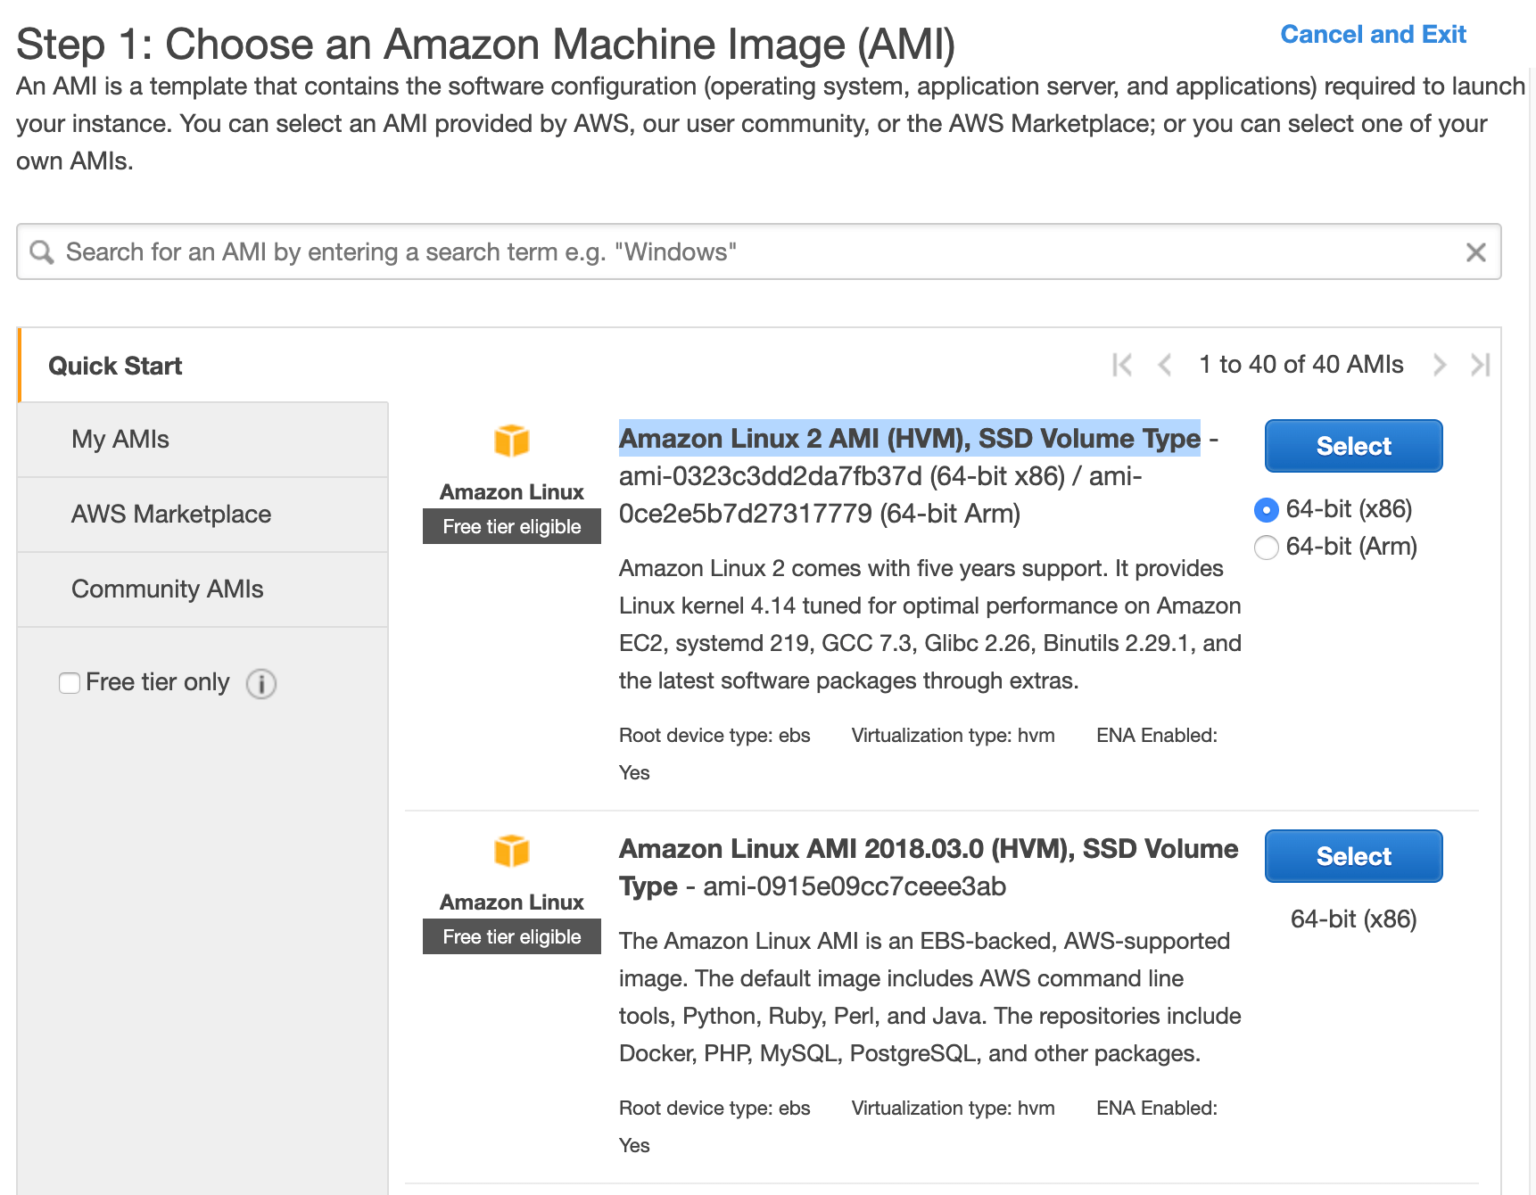This screenshot has width=1536, height=1195.
Task: Switch to the My AMIs tab
Action: click(120, 439)
